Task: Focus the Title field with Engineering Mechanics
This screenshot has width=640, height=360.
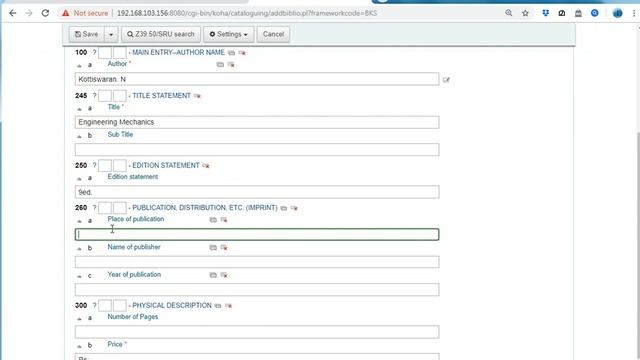Action: [x=257, y=122]
